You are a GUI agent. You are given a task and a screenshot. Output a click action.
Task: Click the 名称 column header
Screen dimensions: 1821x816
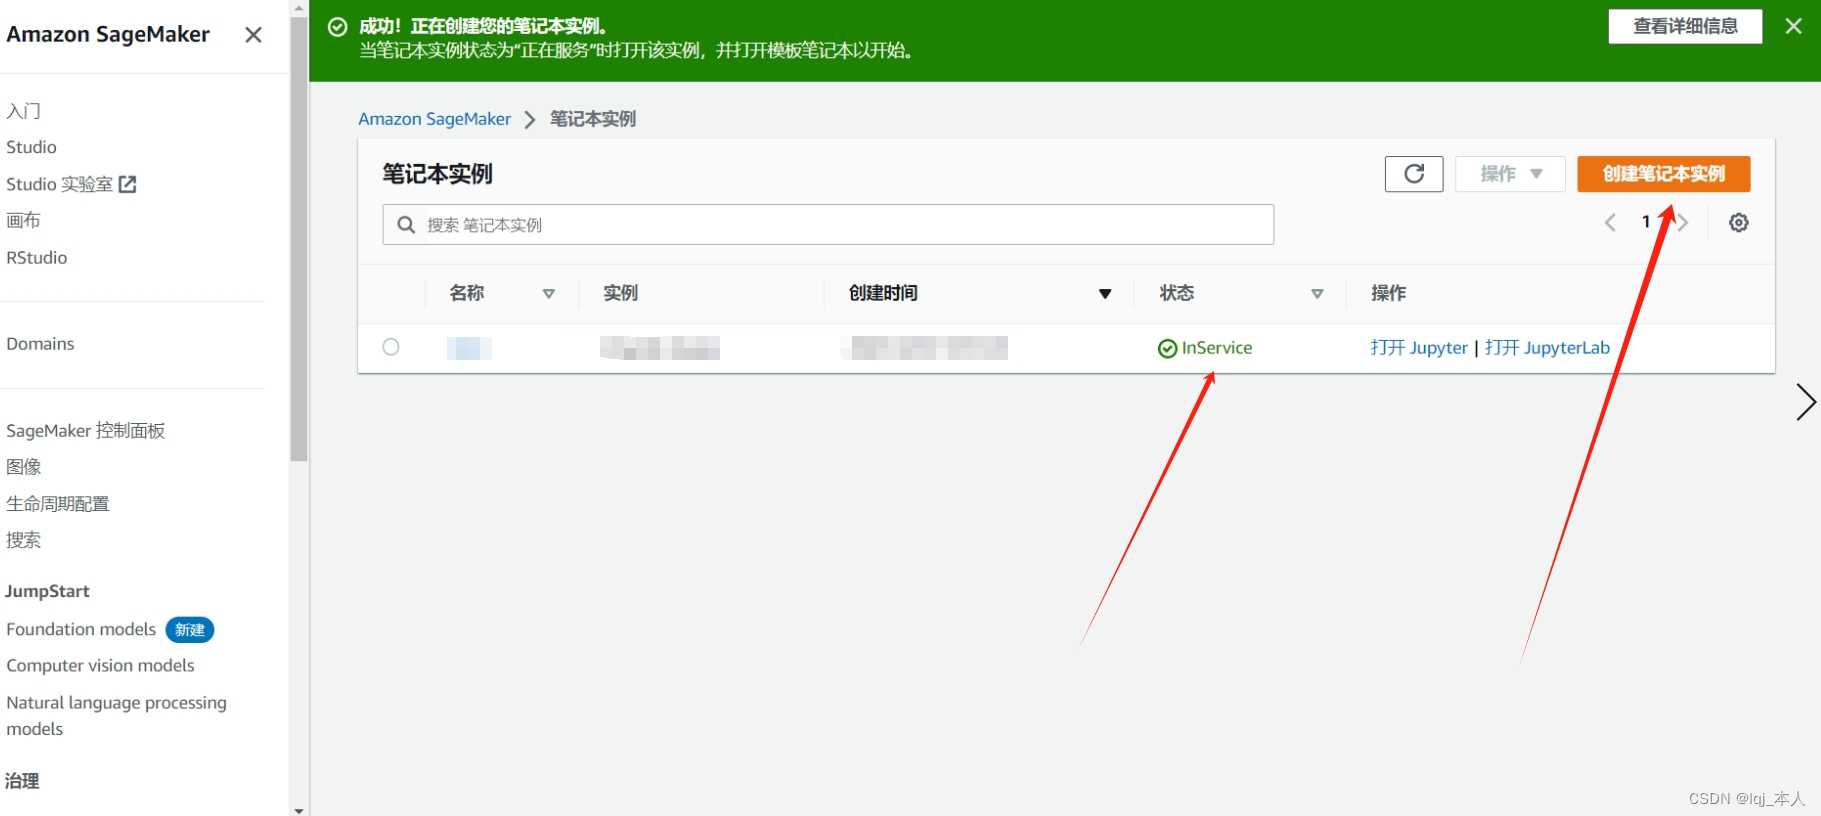(x=467, y=293)
